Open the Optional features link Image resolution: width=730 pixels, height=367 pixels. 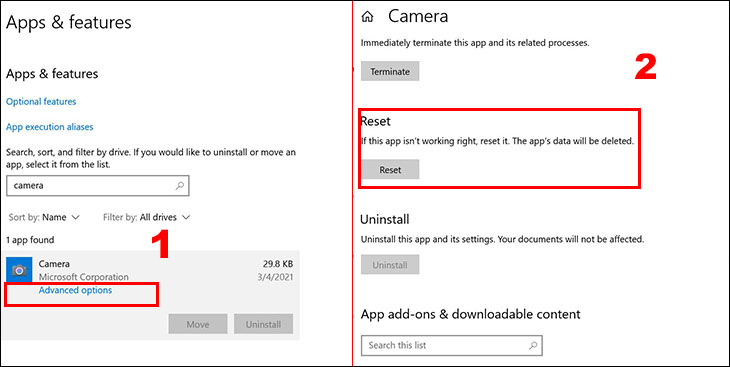coord(41,102)
